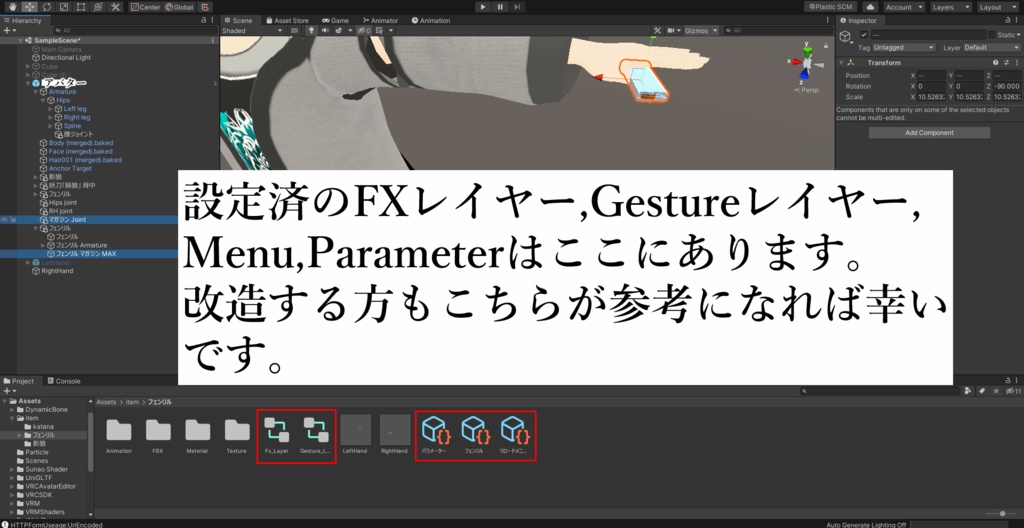
Task: Select the Rotate tool in toolbar
Action: point(47,7)
